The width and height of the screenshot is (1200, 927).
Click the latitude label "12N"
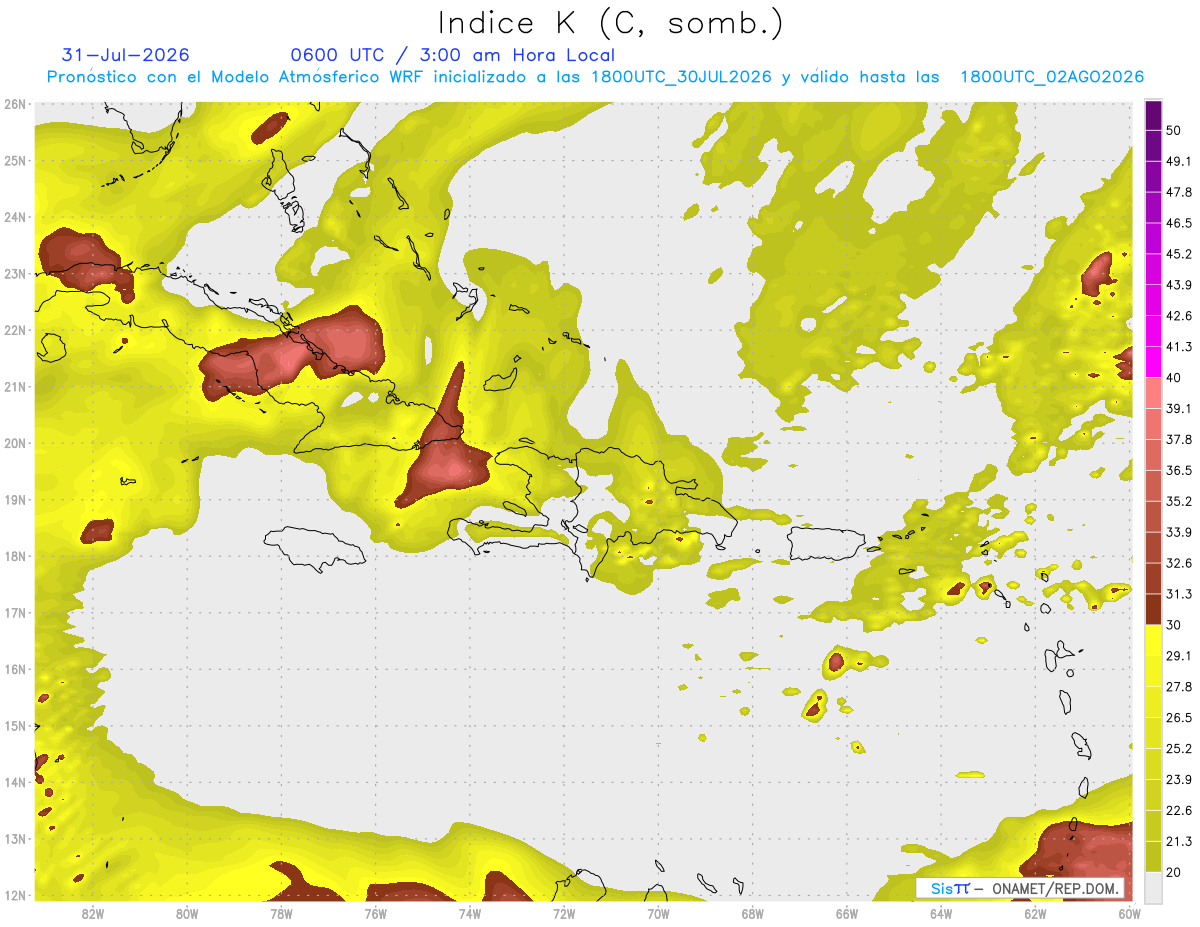tap(15, 895)
